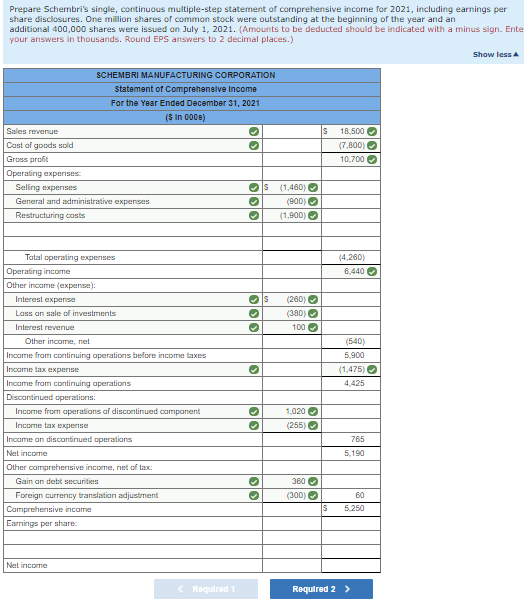Click green check beside Interest revenue label

tap(254, 327)
